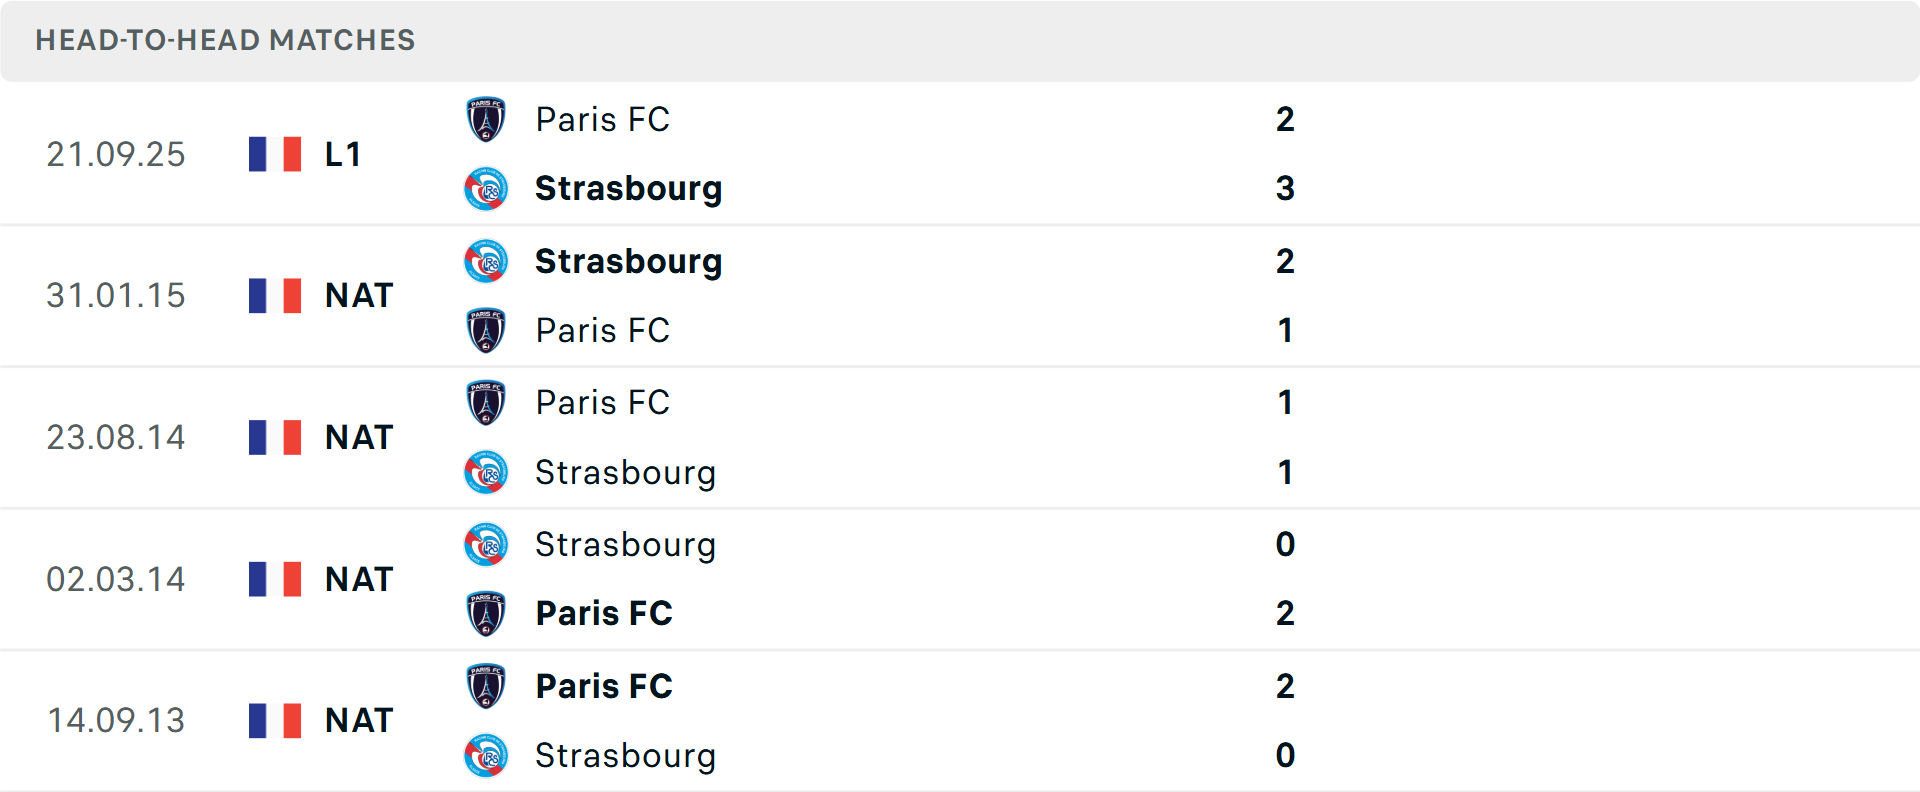Click the Paris FC emblem in the 31.01.15 row
Screen dimensions: 1920x792
486,330
